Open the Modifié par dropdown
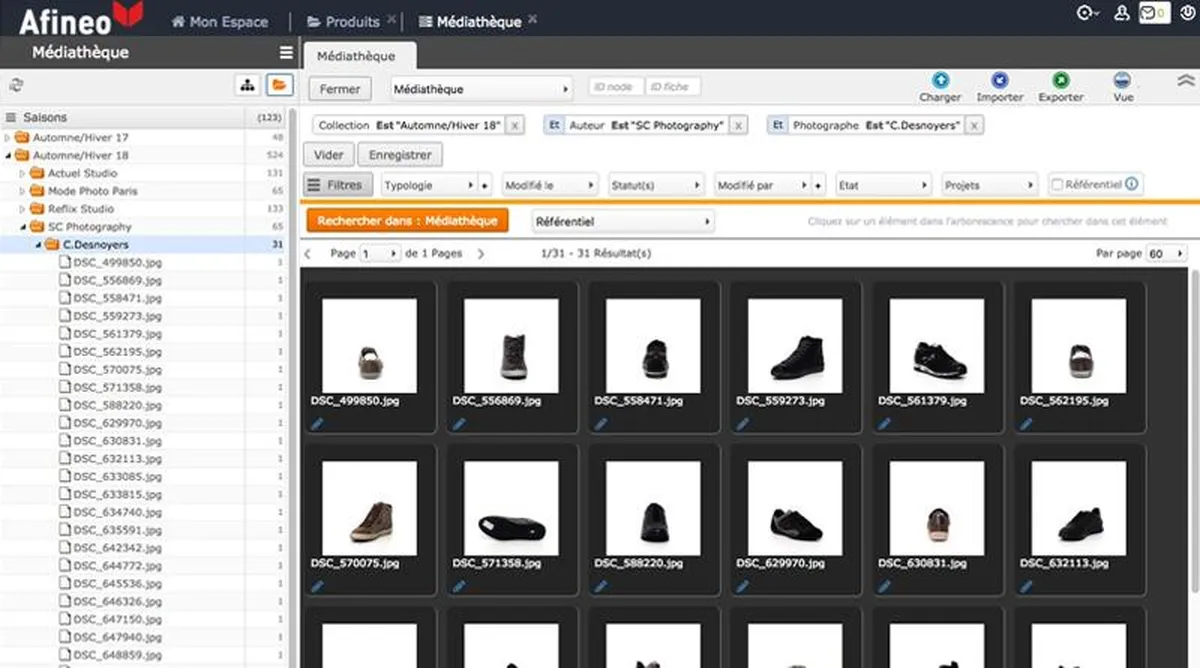Viewport: 1200px width, 668px height. click(x=762, y=185)
